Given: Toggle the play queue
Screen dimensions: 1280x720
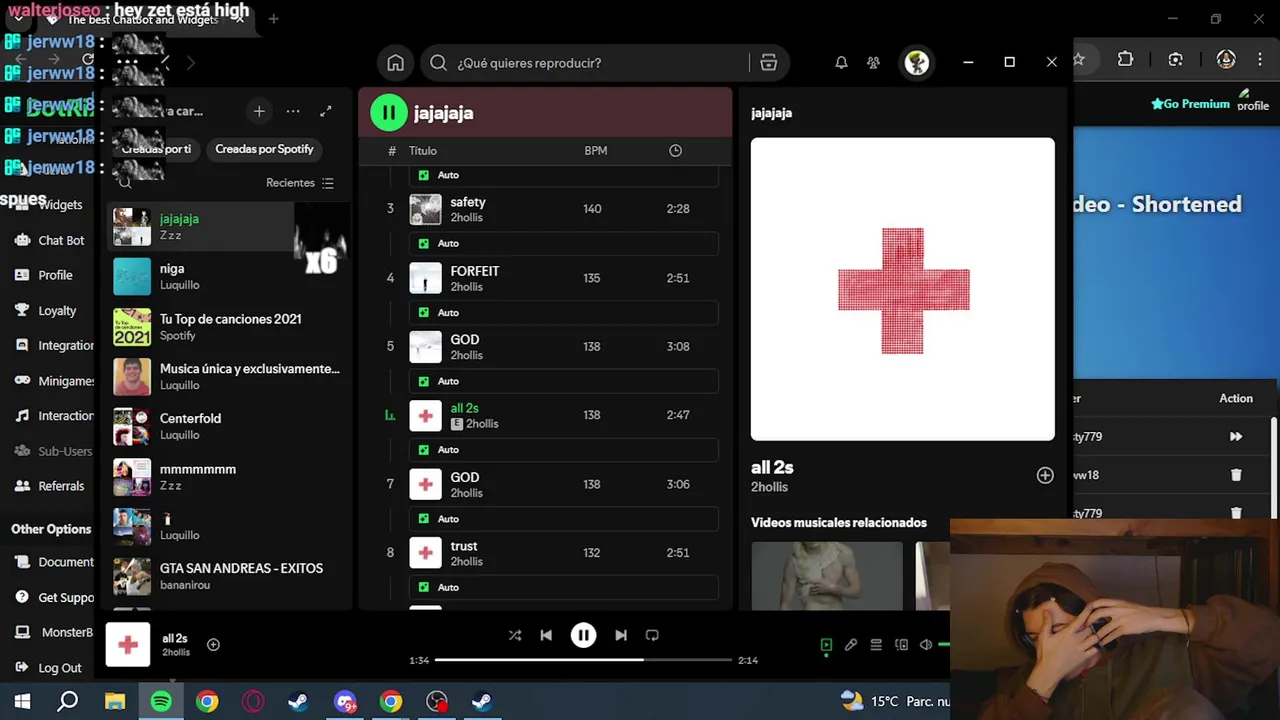Looking at the screenshot, I should click(x=876, y=645).
